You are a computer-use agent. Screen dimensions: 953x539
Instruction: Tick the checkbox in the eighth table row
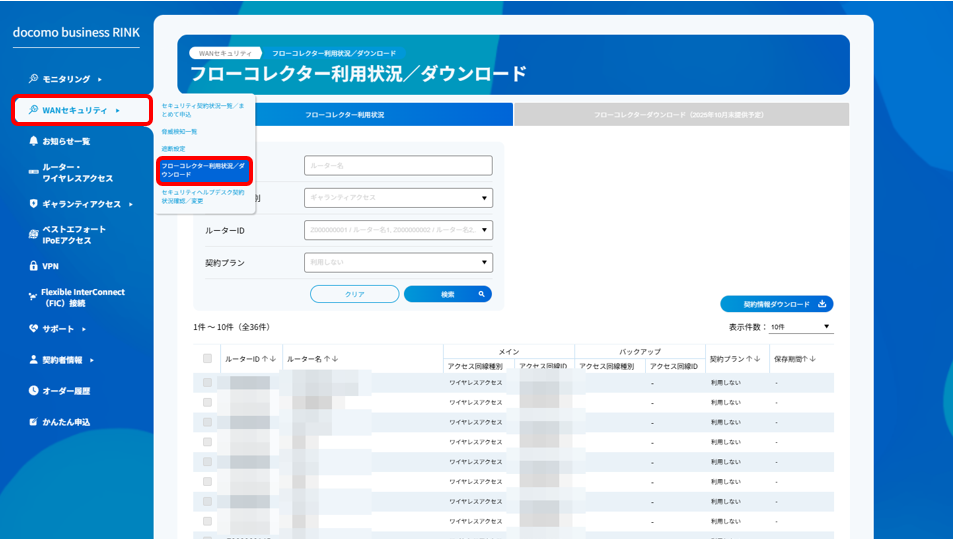(x=207, y=521)
